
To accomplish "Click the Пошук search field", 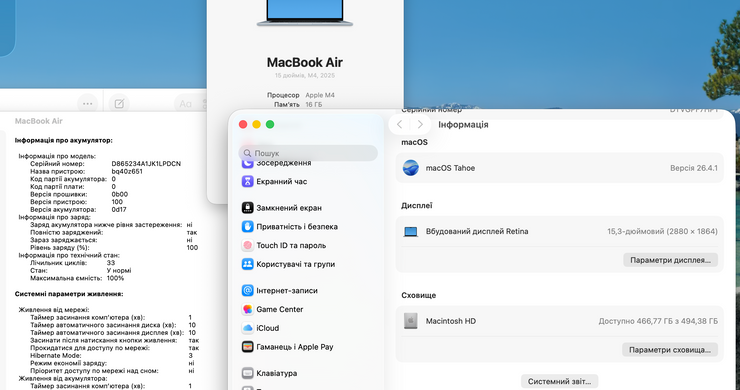I will 308,153.
